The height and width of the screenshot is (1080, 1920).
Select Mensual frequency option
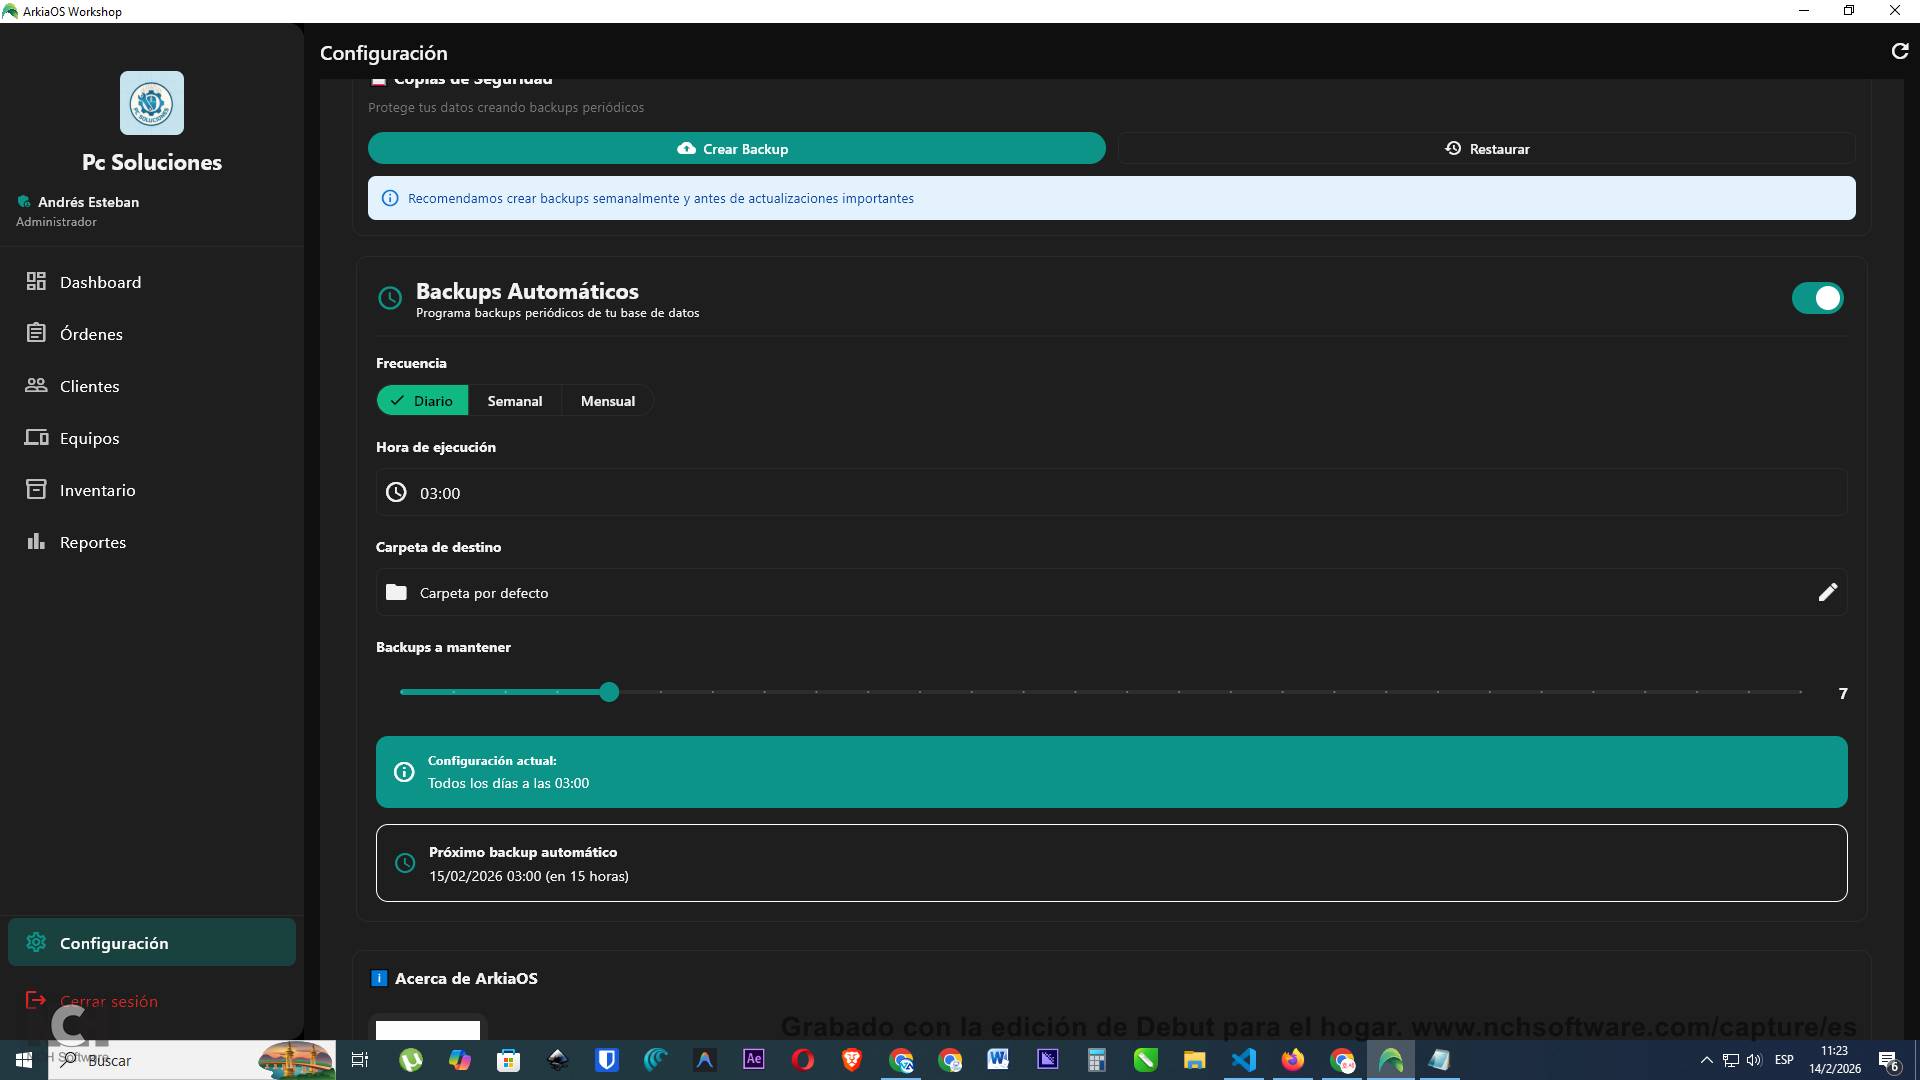pos(607,401)
